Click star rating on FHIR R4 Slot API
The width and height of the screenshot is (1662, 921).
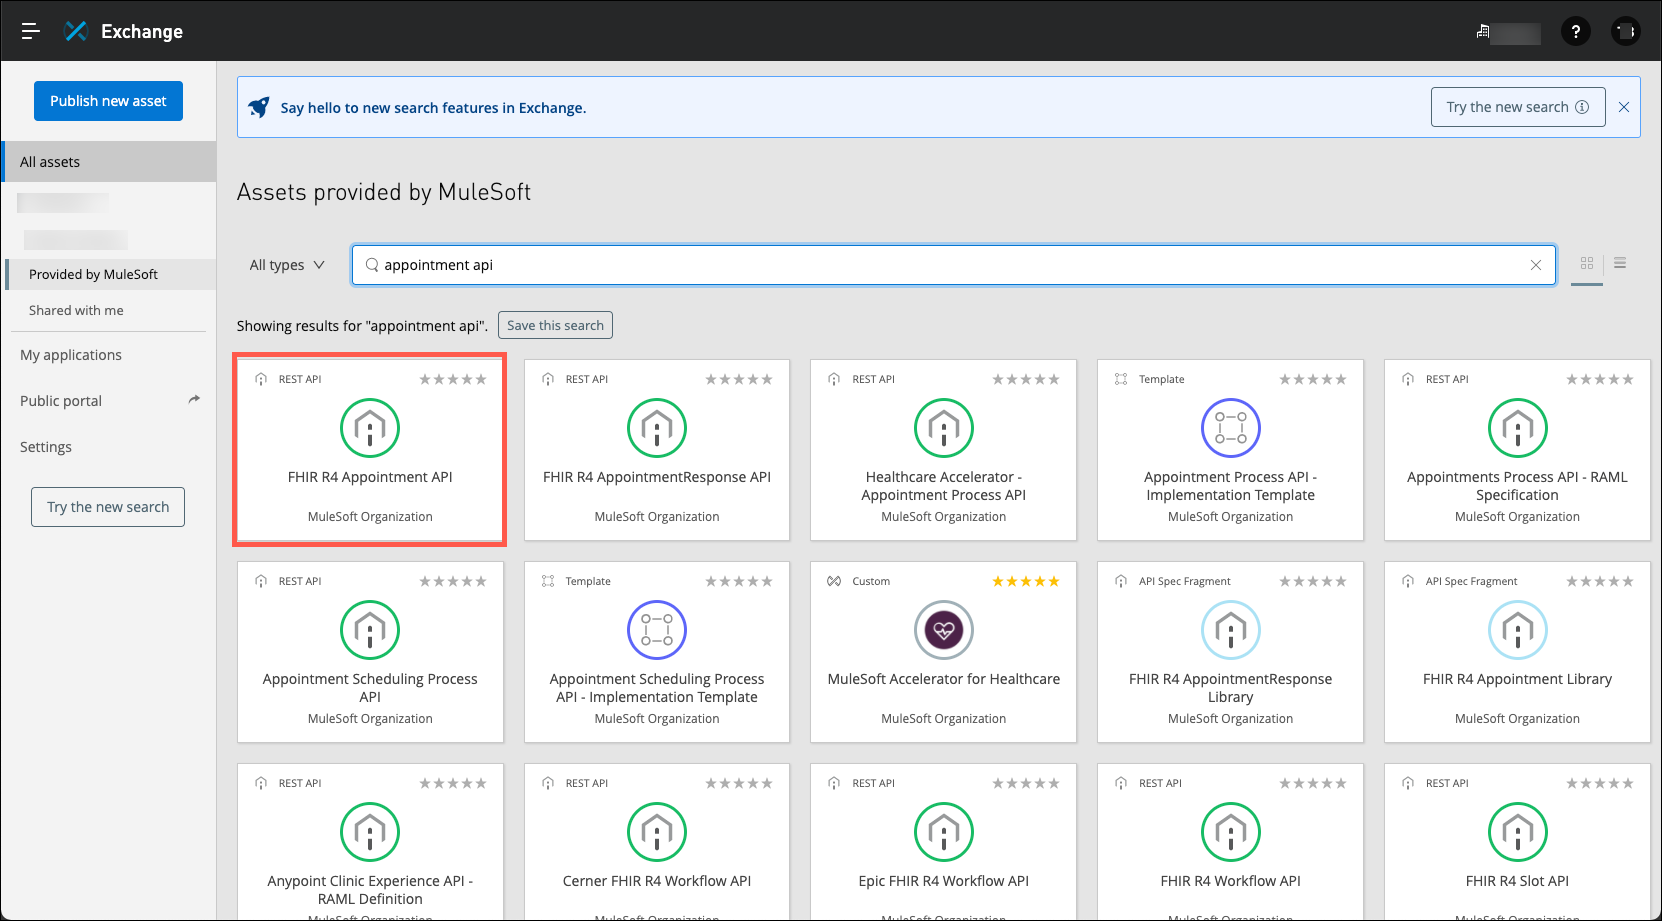(x=1600, y=783)
